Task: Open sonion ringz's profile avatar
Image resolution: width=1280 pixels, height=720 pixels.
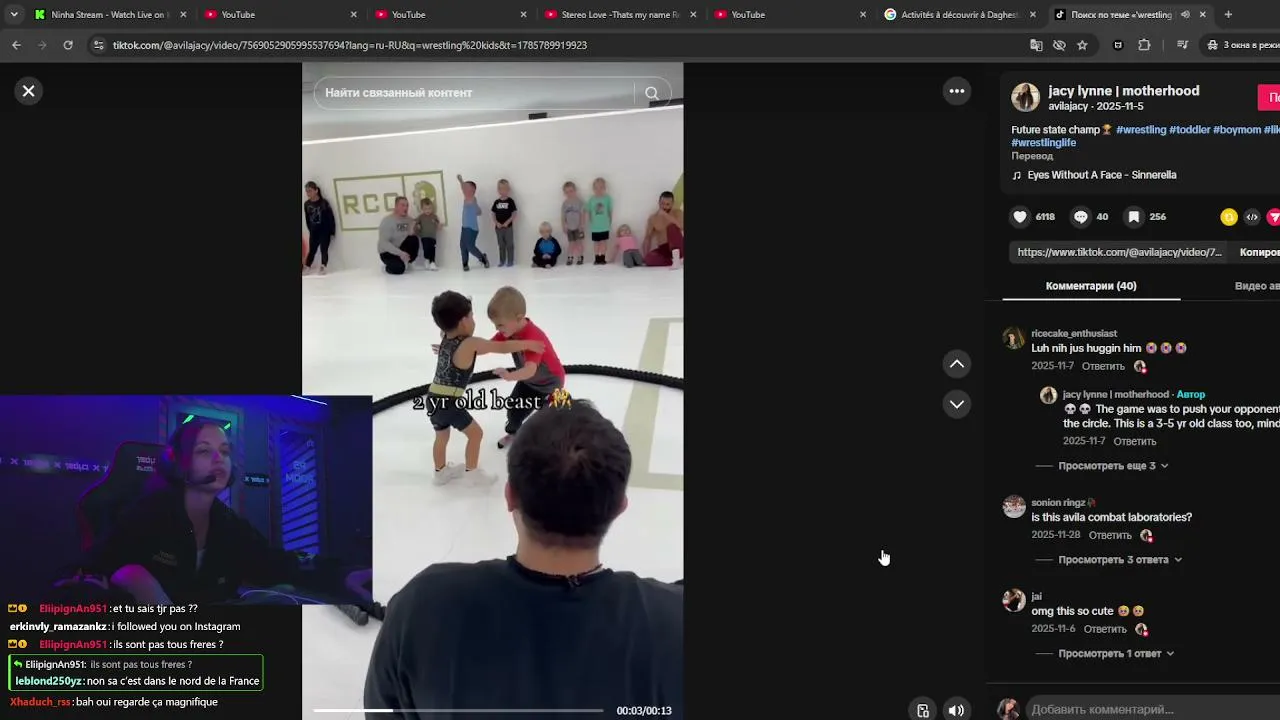Action: click(x=1014, y=507)
